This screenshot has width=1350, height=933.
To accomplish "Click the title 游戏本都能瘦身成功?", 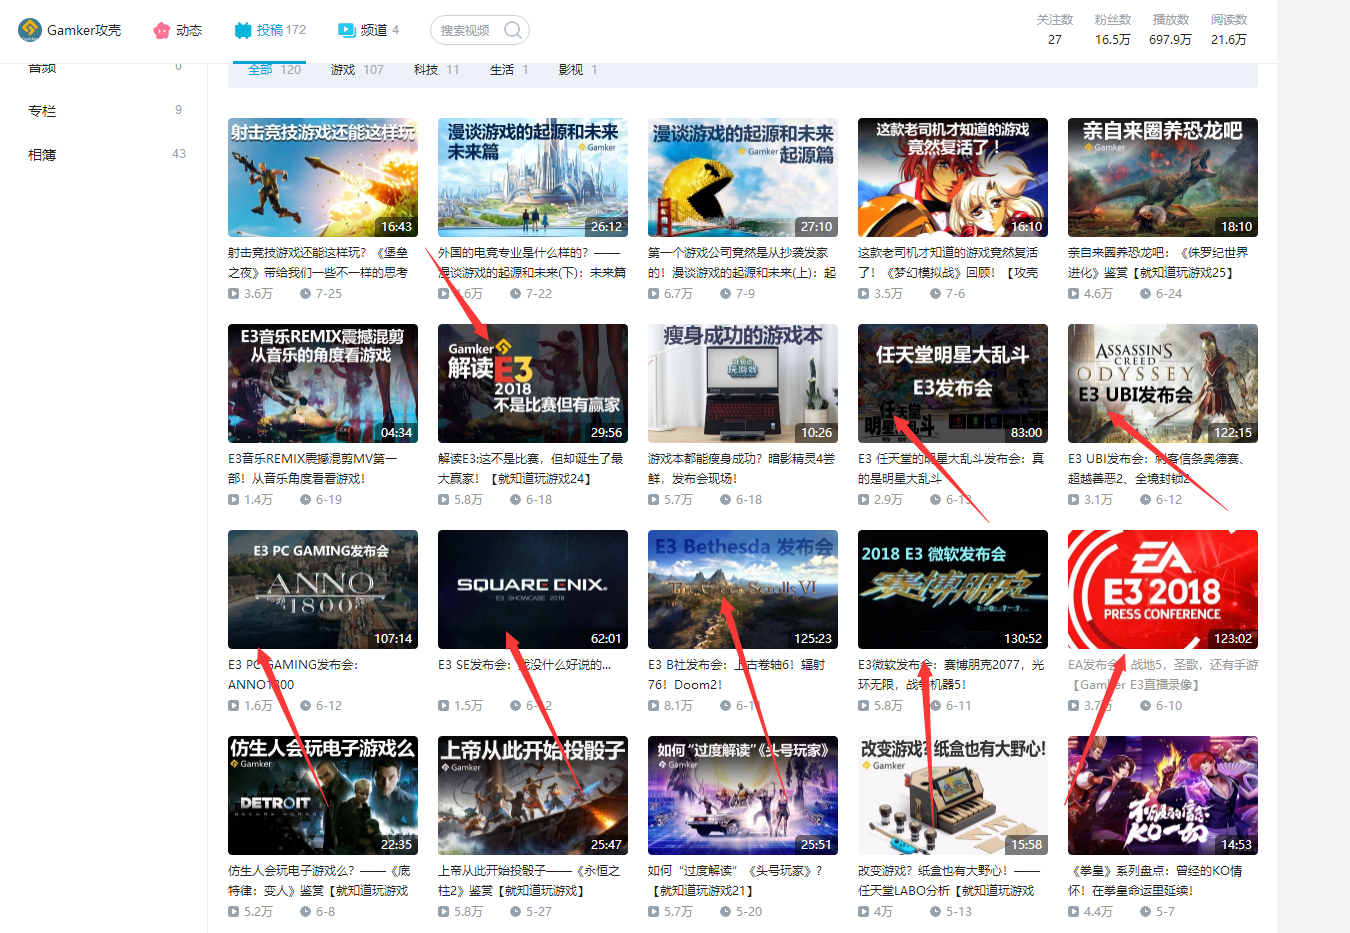I will tap(742, 469).
